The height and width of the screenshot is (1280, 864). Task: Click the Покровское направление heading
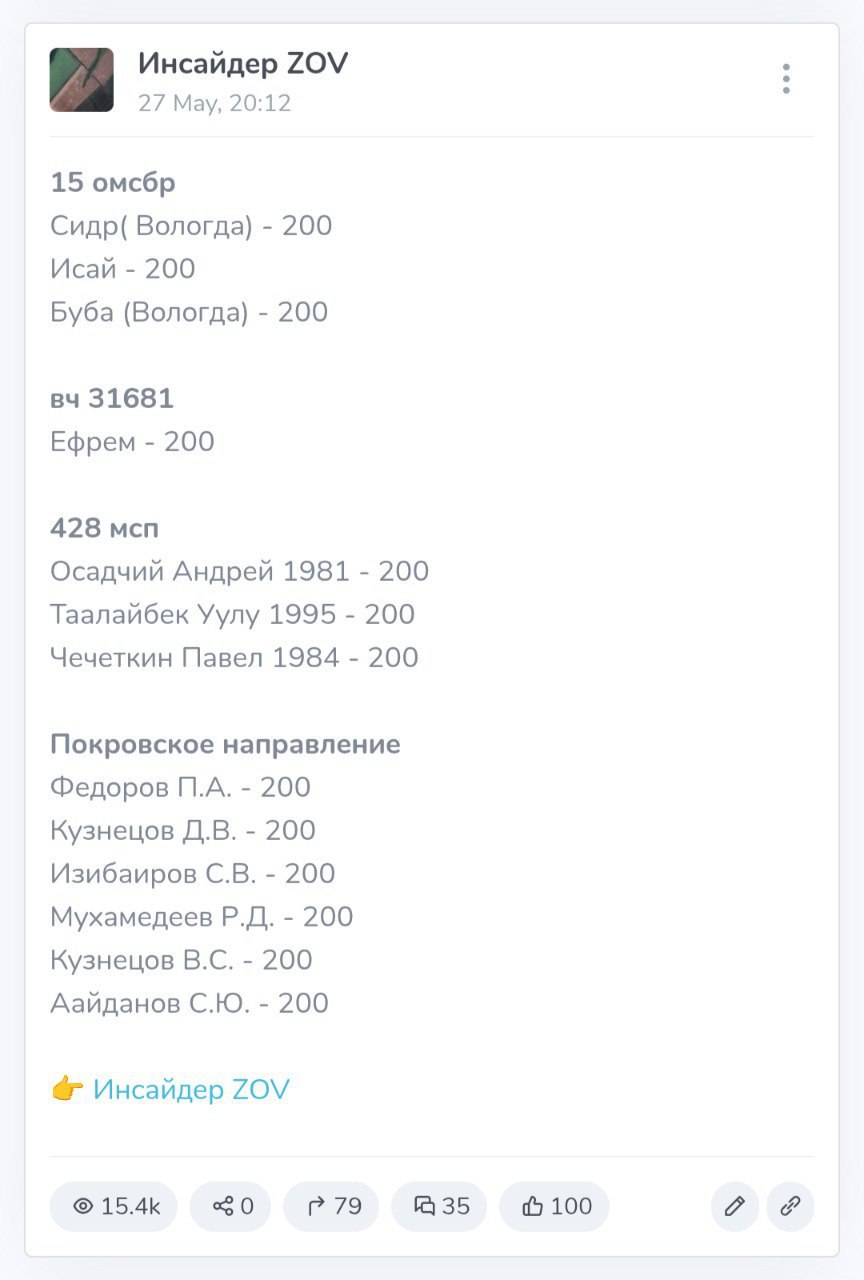pyautogui.click(x=225, y=744)
